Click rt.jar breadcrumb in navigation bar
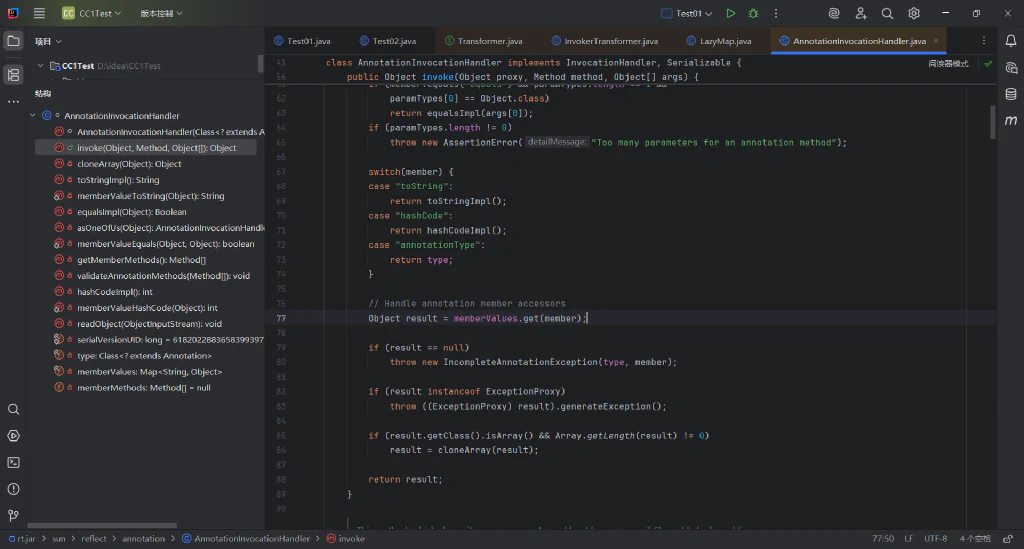 pyautogui.click(x=22, y=539)
